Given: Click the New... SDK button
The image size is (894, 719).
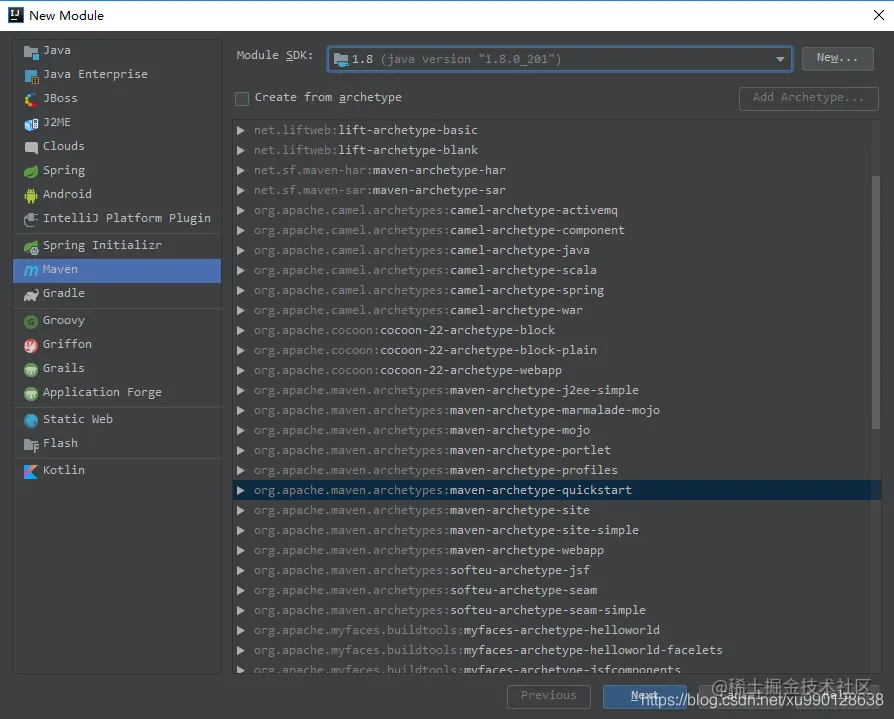Looking at the screenshot, I should (x=837, y=59).
